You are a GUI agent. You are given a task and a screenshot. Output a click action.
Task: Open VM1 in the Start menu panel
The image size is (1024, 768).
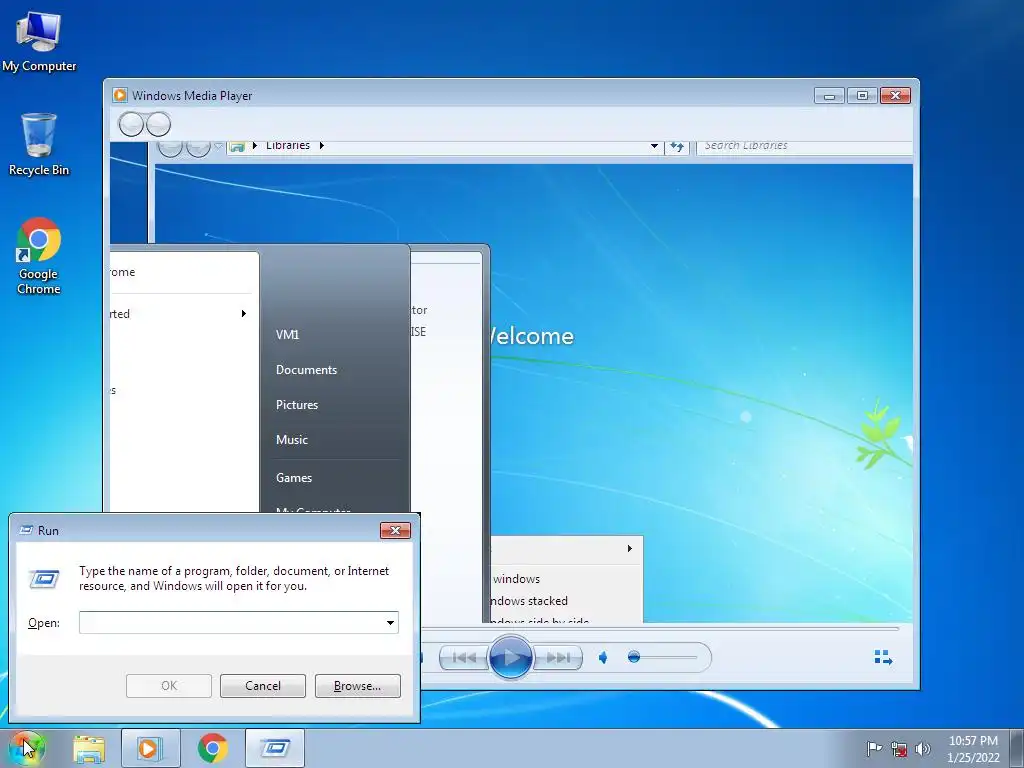287,334
